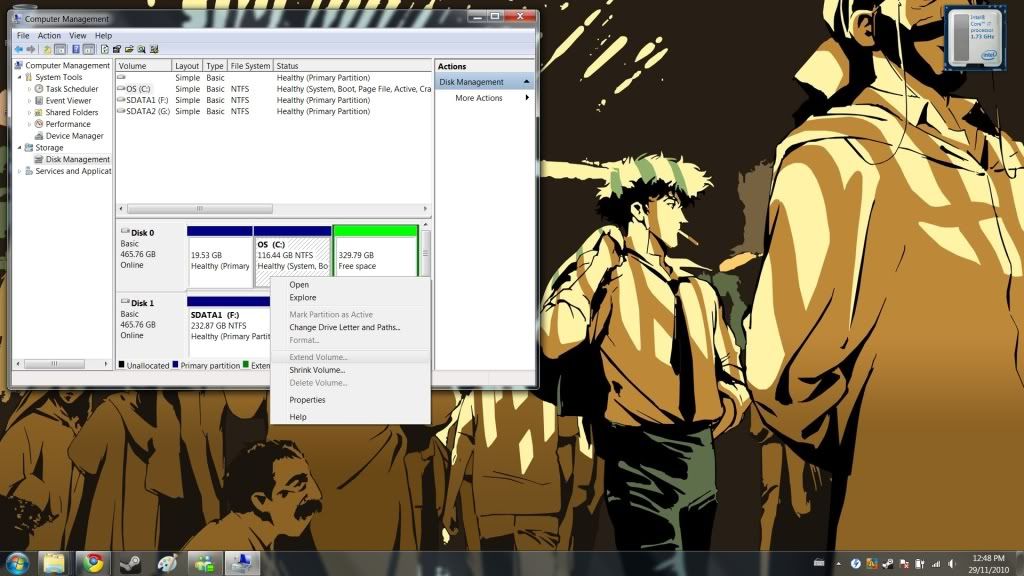Collapse Disk Management section in Actions pane
The image size is (1024, 576).
(x=526, y=82)
